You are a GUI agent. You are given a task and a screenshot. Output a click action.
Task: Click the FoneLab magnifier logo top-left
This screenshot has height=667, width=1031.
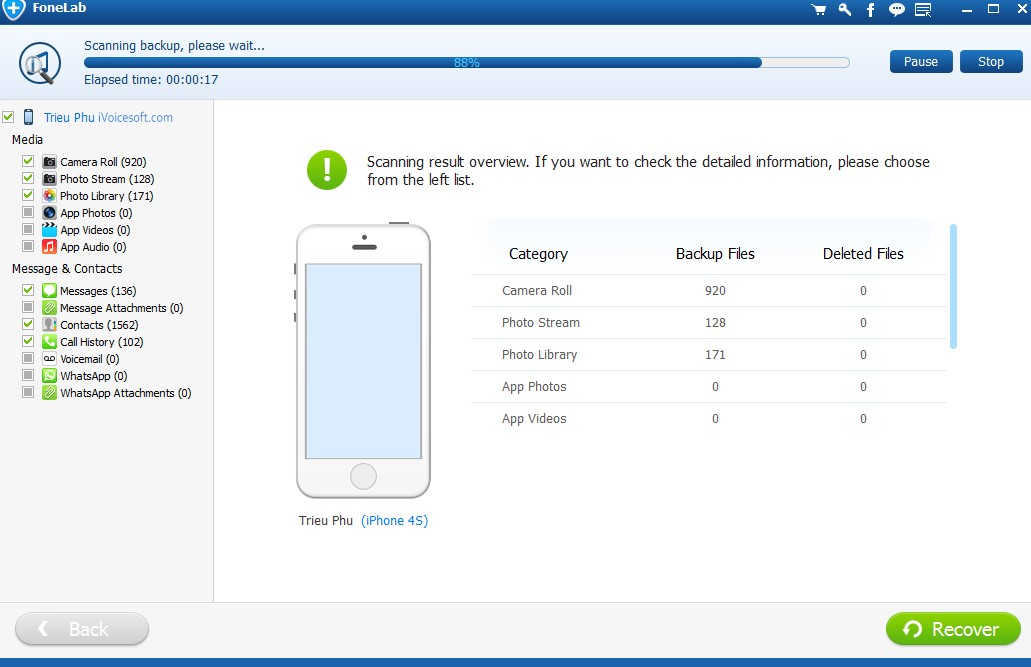click(39, 61)
